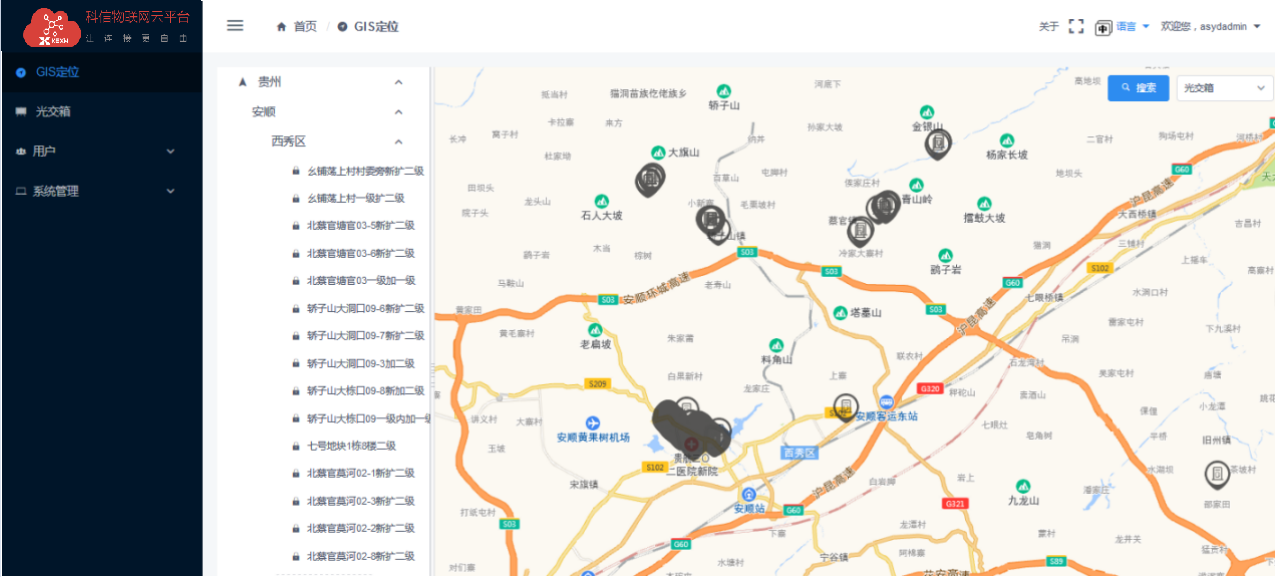The height and width of the screenshot is (577, 1276).
Task: Open the 语言 language dropdown
Action: tap(1133, 27)
